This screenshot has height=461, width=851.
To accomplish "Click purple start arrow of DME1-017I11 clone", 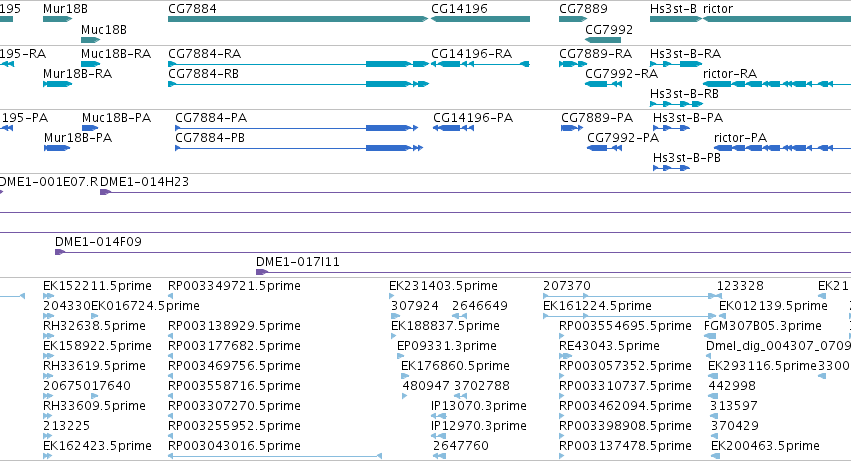I will click(262, 272).
